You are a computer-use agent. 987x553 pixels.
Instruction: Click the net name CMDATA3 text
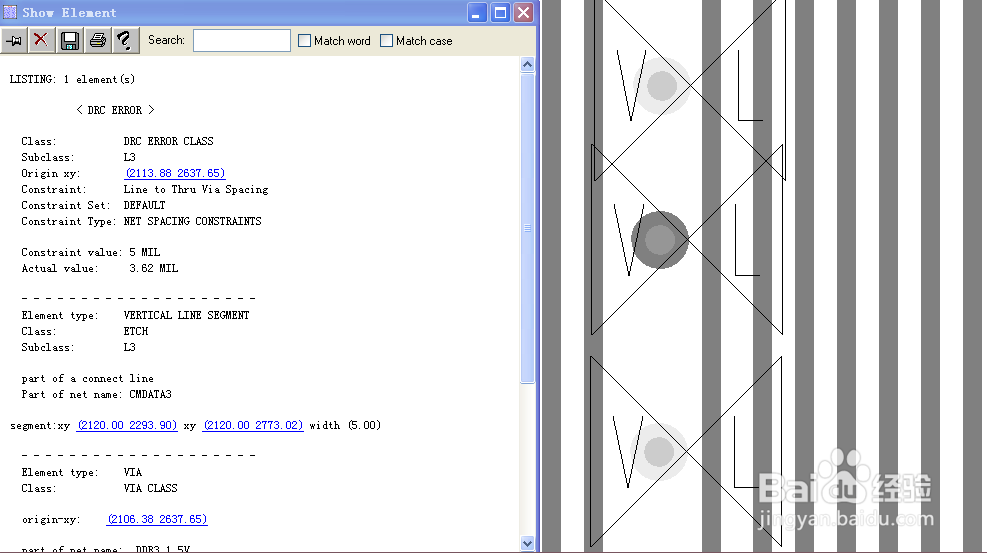coord(150,394)
